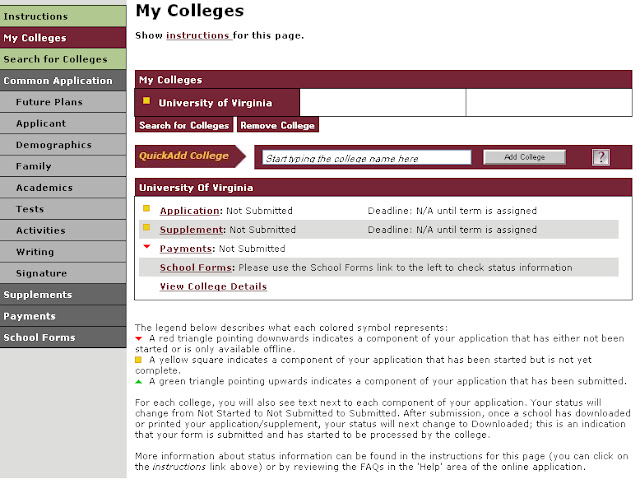Image resolution: width=640 pixels, height=484 pixels.
Task: Click the Search for Colleges button below table
Action: coord(183,125)
